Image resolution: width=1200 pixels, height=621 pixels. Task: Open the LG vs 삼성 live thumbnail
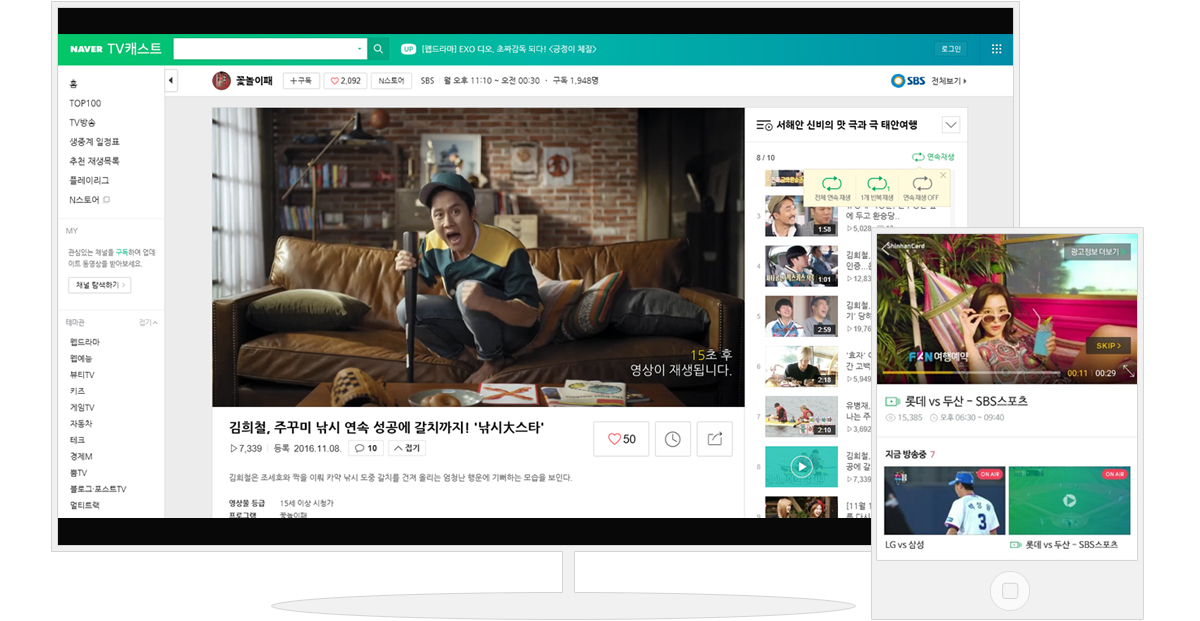944,500
